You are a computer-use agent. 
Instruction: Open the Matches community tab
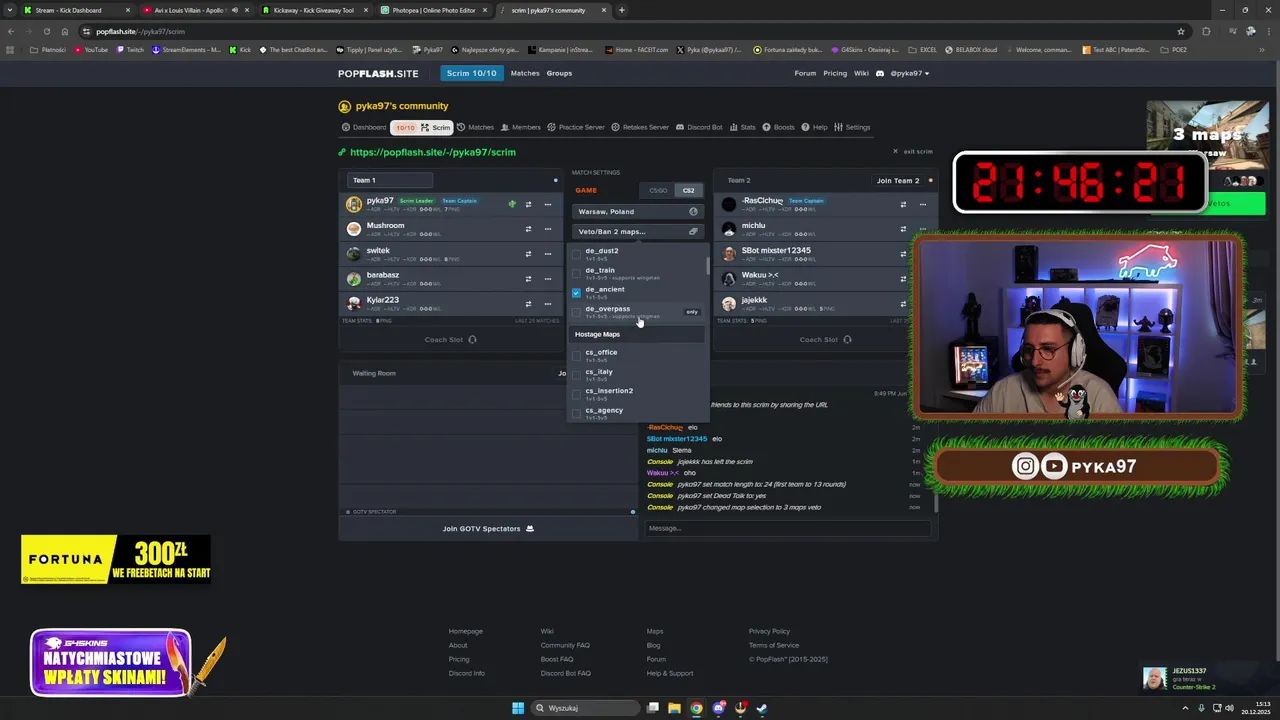(475, 127)
